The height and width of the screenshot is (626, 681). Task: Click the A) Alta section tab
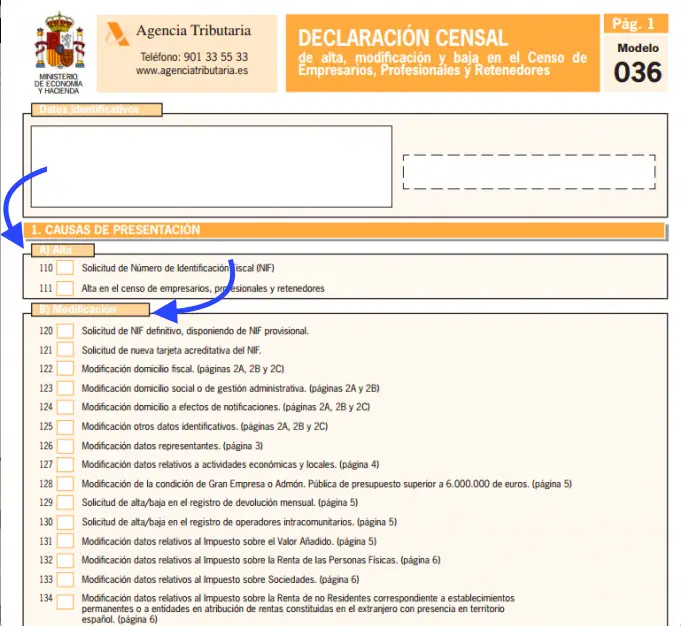click(63, 250)
